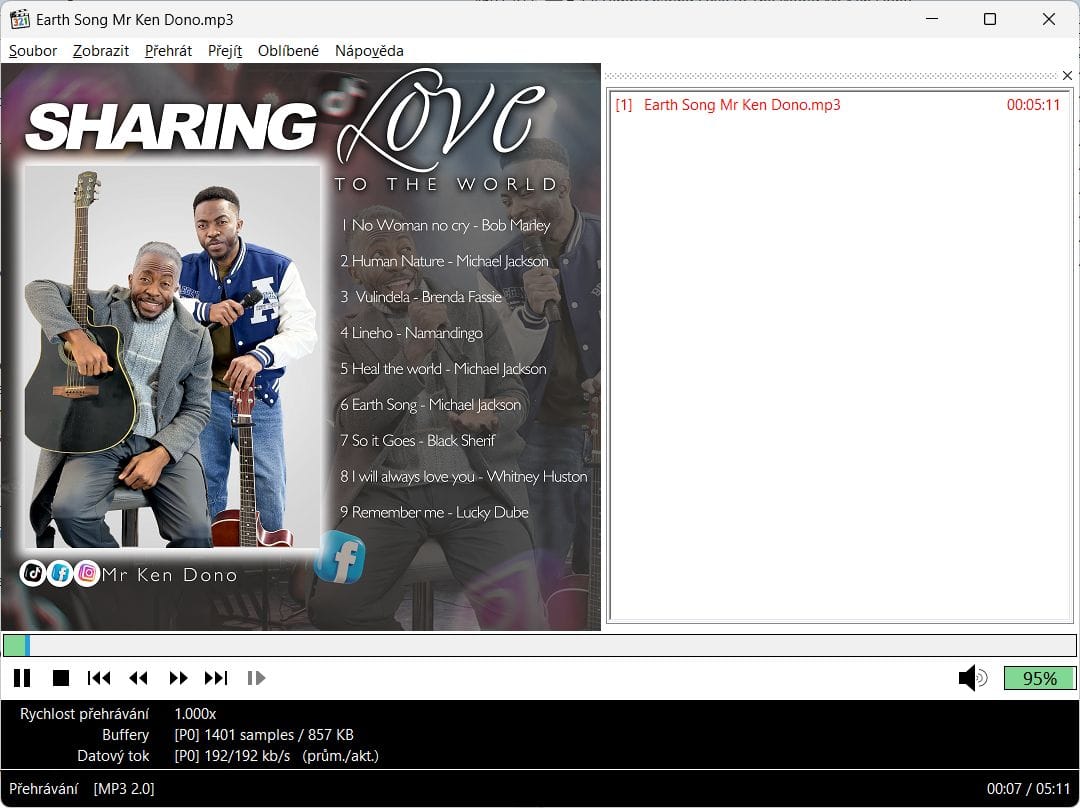Minimize the player window
Viewport: 1080px width, 808px height.
tap(932, 19)
